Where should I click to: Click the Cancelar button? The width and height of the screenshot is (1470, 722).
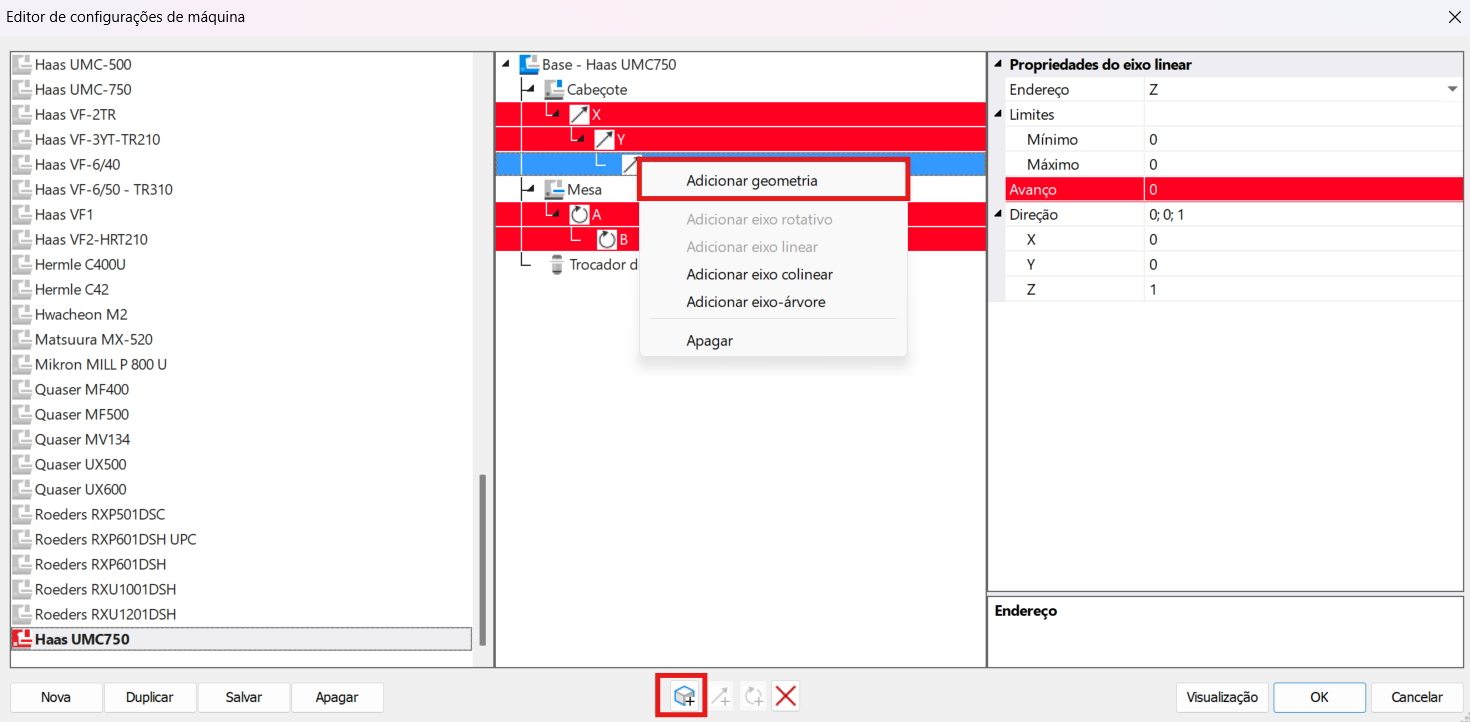coord(1416,697)
